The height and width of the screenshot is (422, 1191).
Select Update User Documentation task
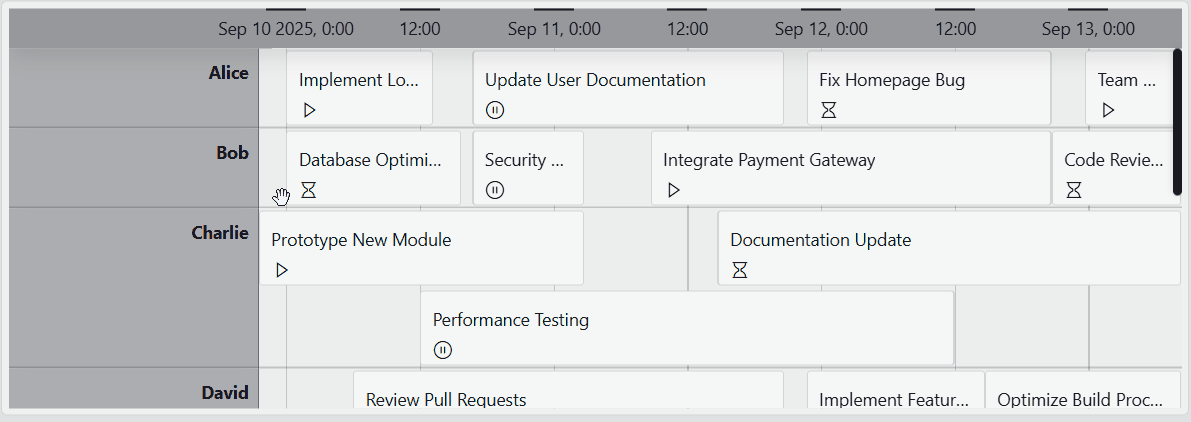628,88
